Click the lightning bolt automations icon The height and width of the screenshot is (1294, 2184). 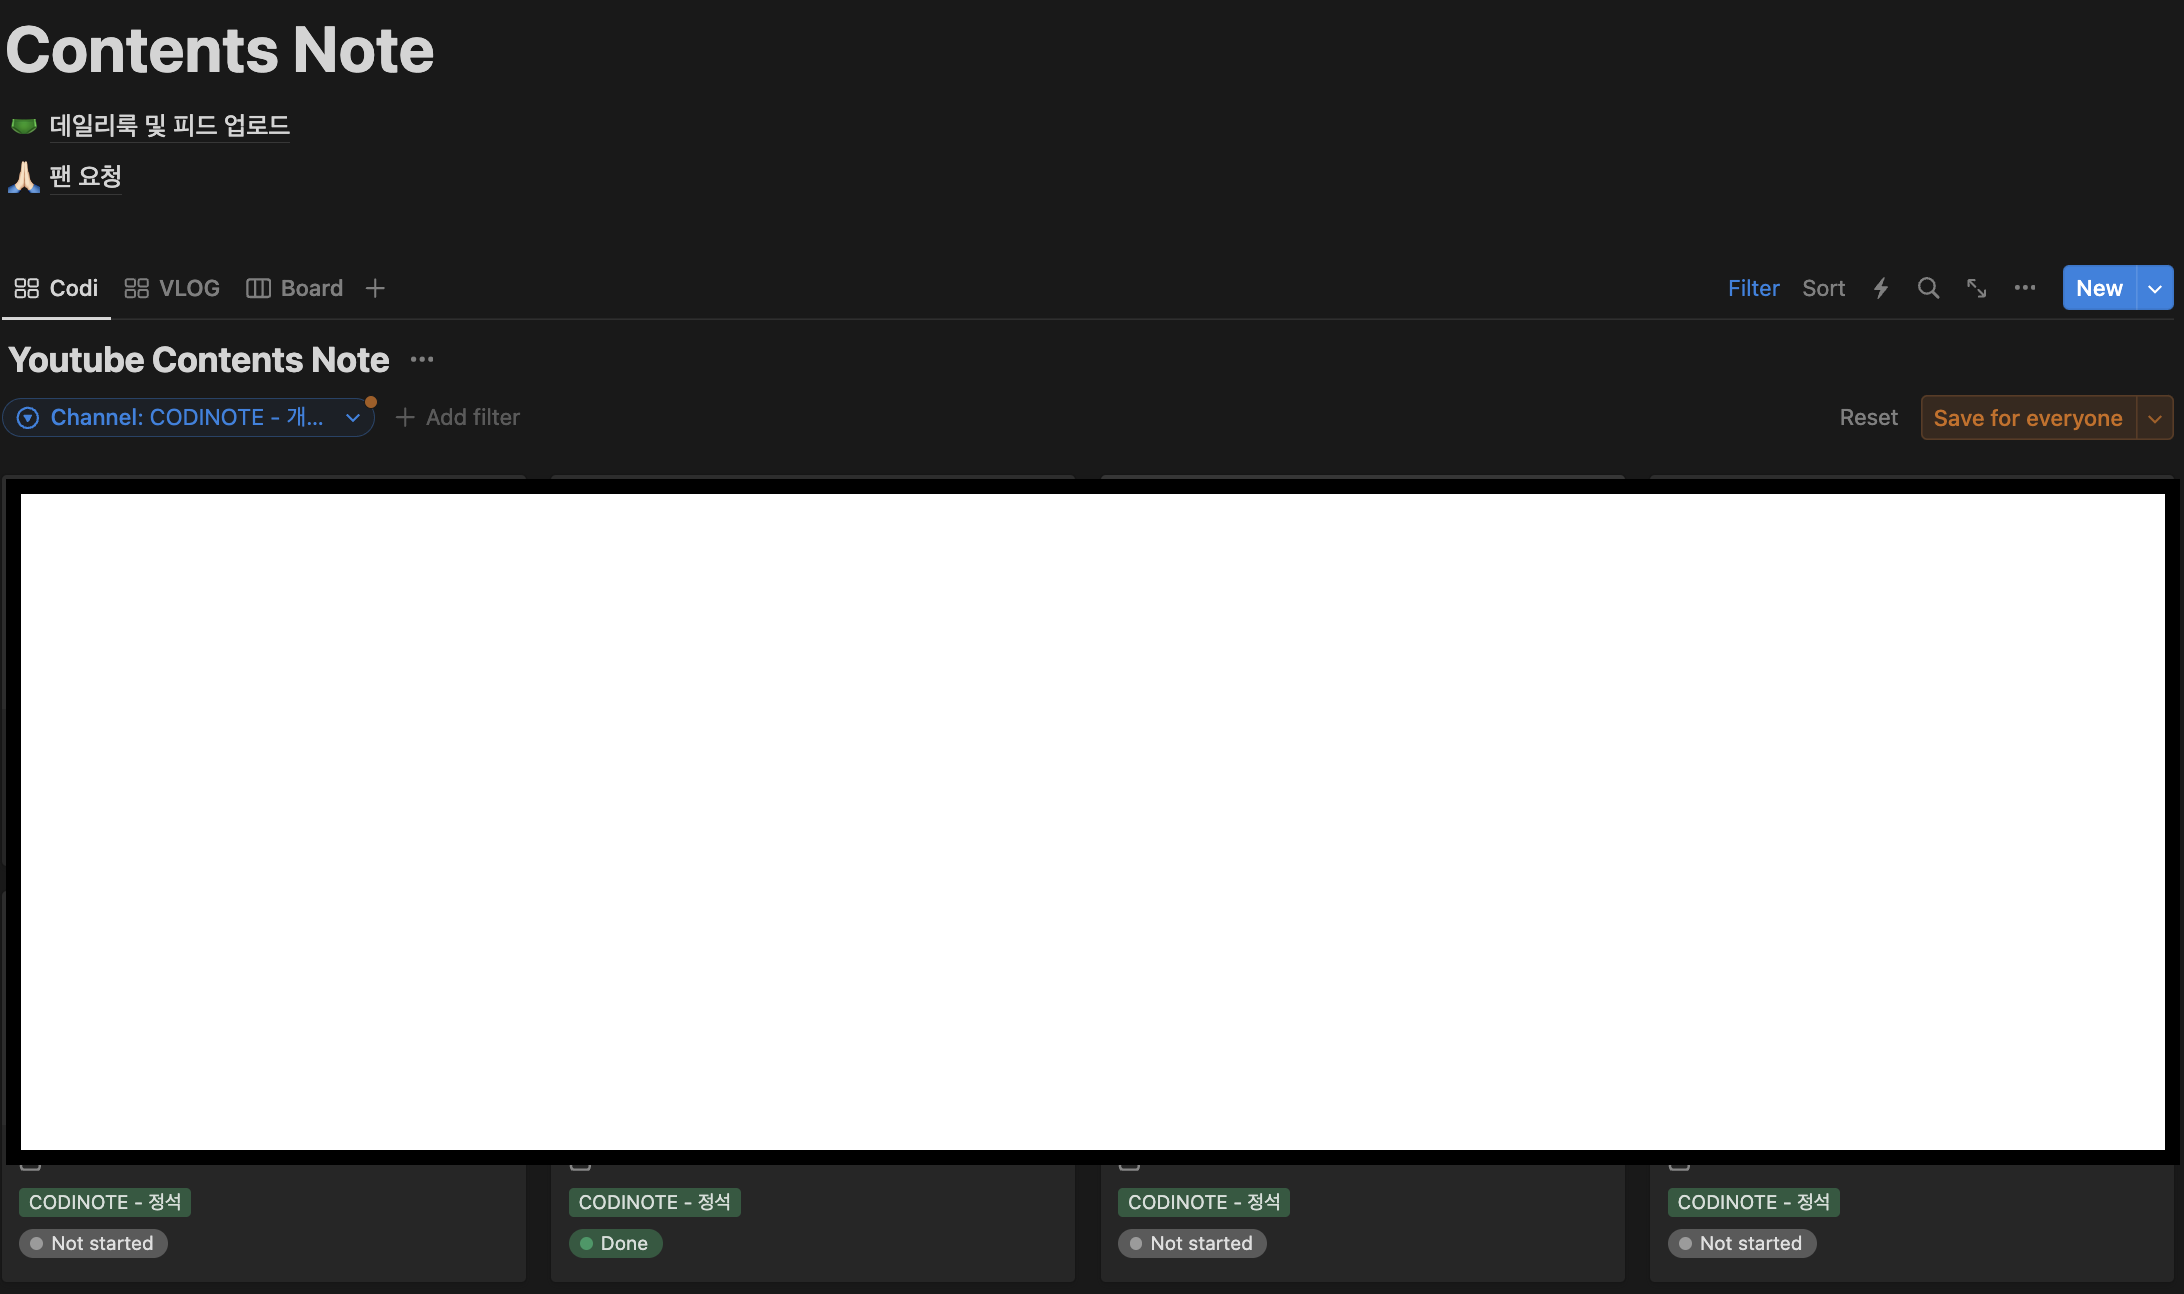coord(1881,288)
